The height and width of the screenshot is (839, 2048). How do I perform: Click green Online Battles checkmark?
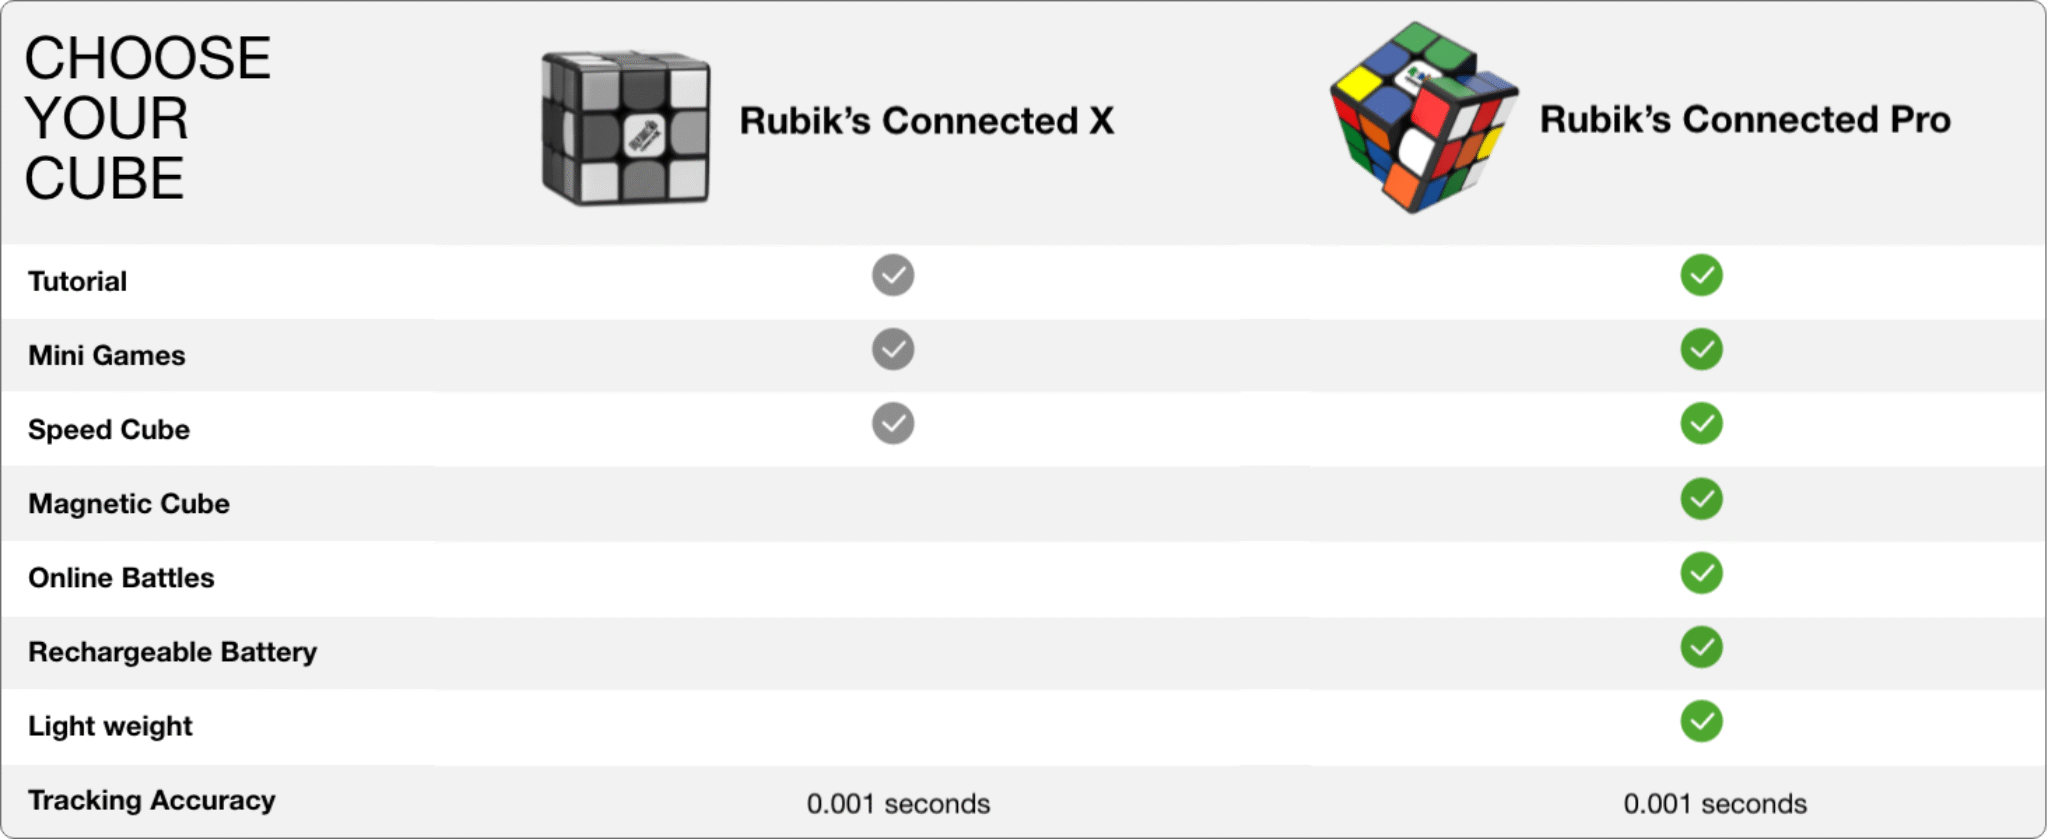click(x=1701, y=573)
